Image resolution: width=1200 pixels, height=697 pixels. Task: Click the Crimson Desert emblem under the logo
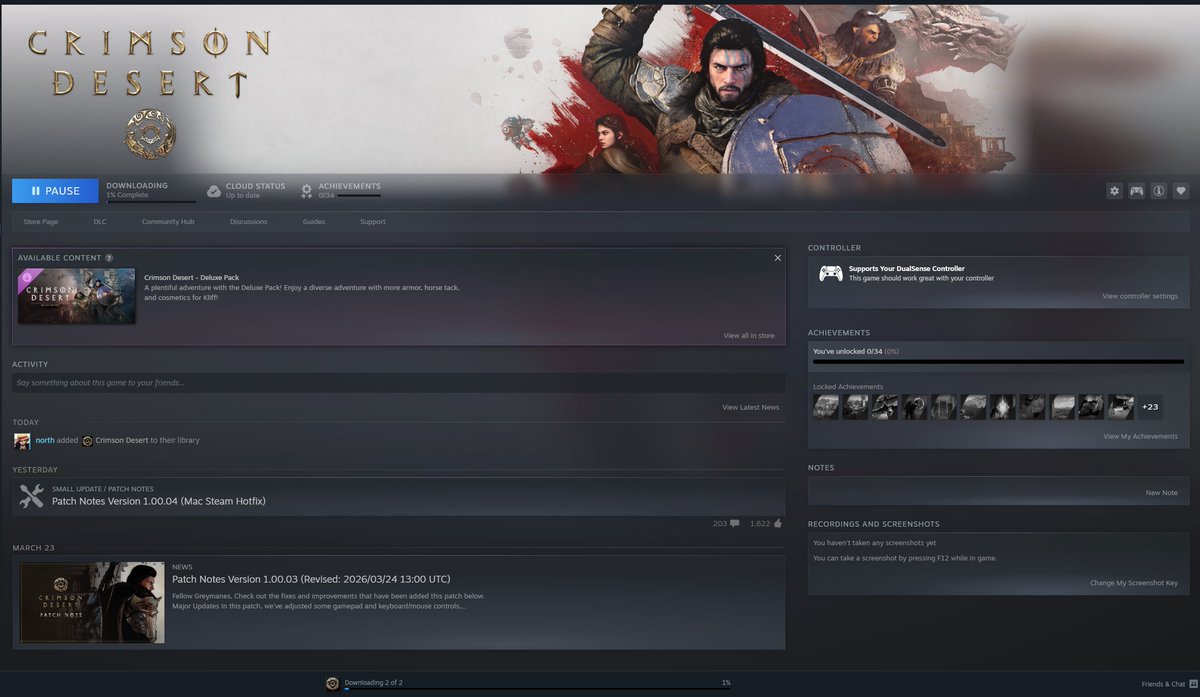pos(150,132)
